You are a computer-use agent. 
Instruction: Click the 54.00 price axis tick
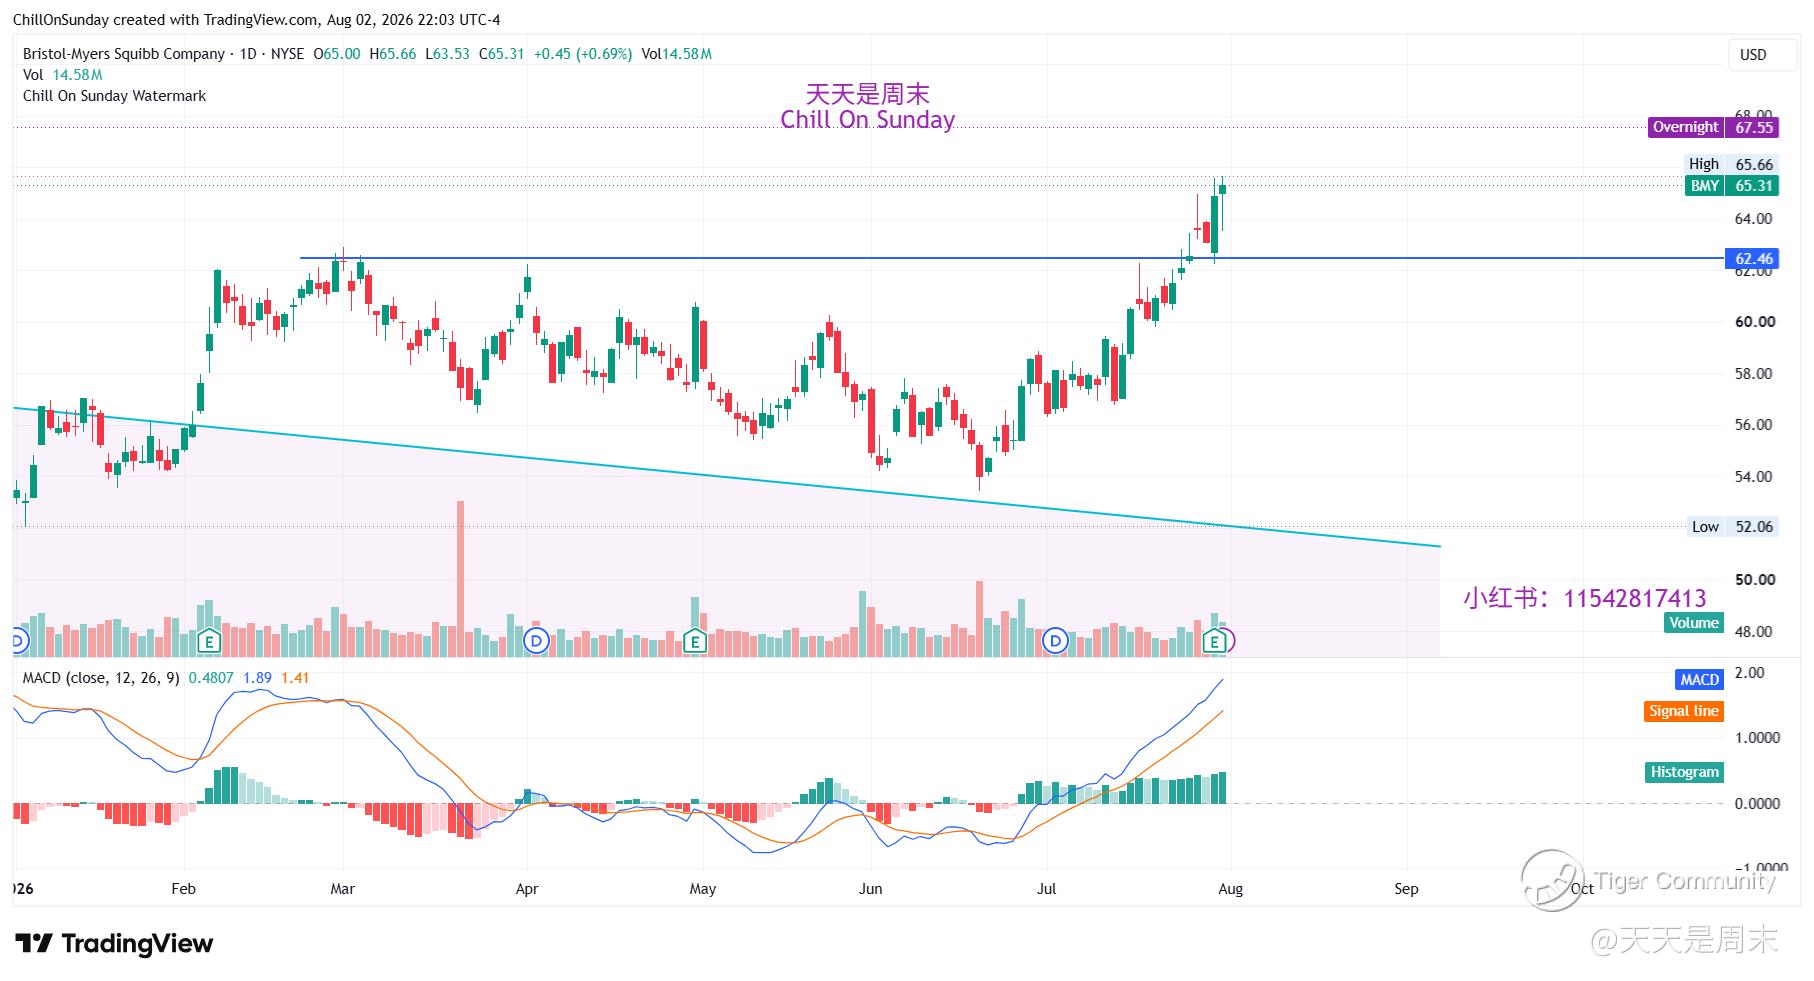[1754, 477]
